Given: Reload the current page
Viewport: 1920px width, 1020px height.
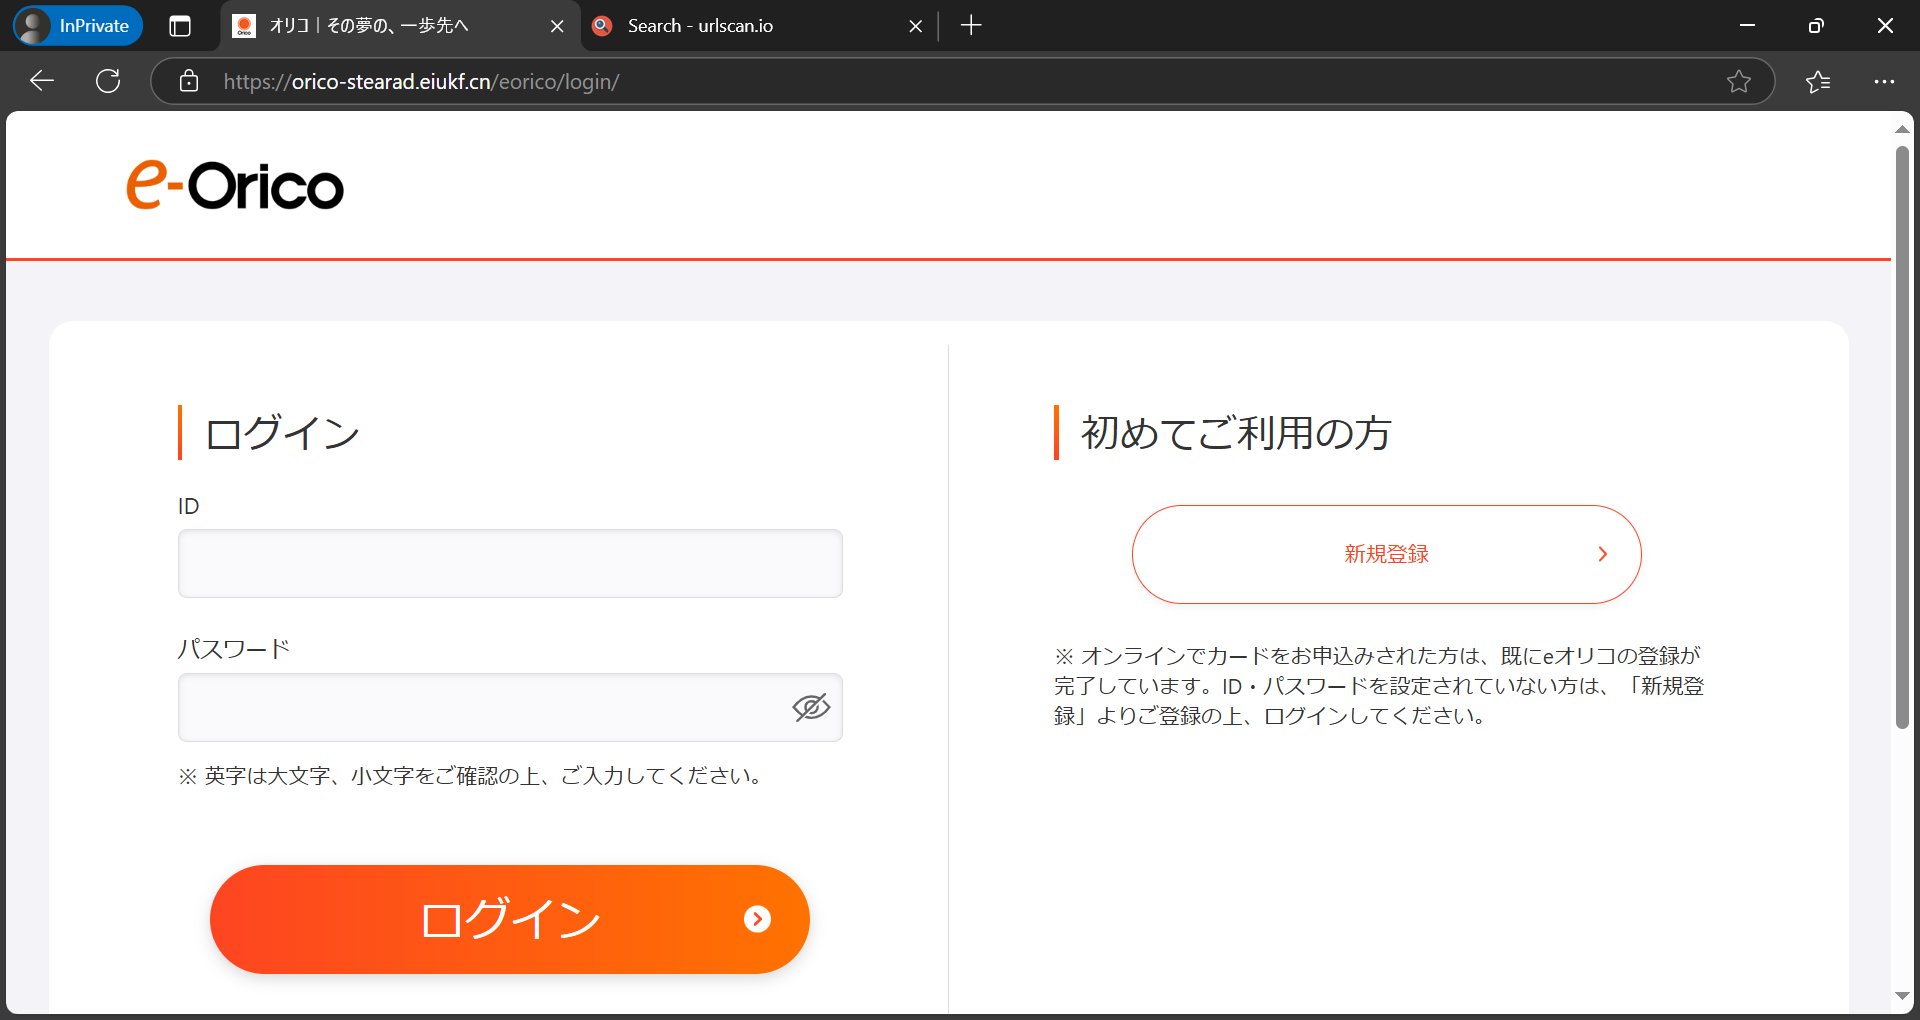Looking at the screenshot, I should pyautogui.click(x=108, y=81).
